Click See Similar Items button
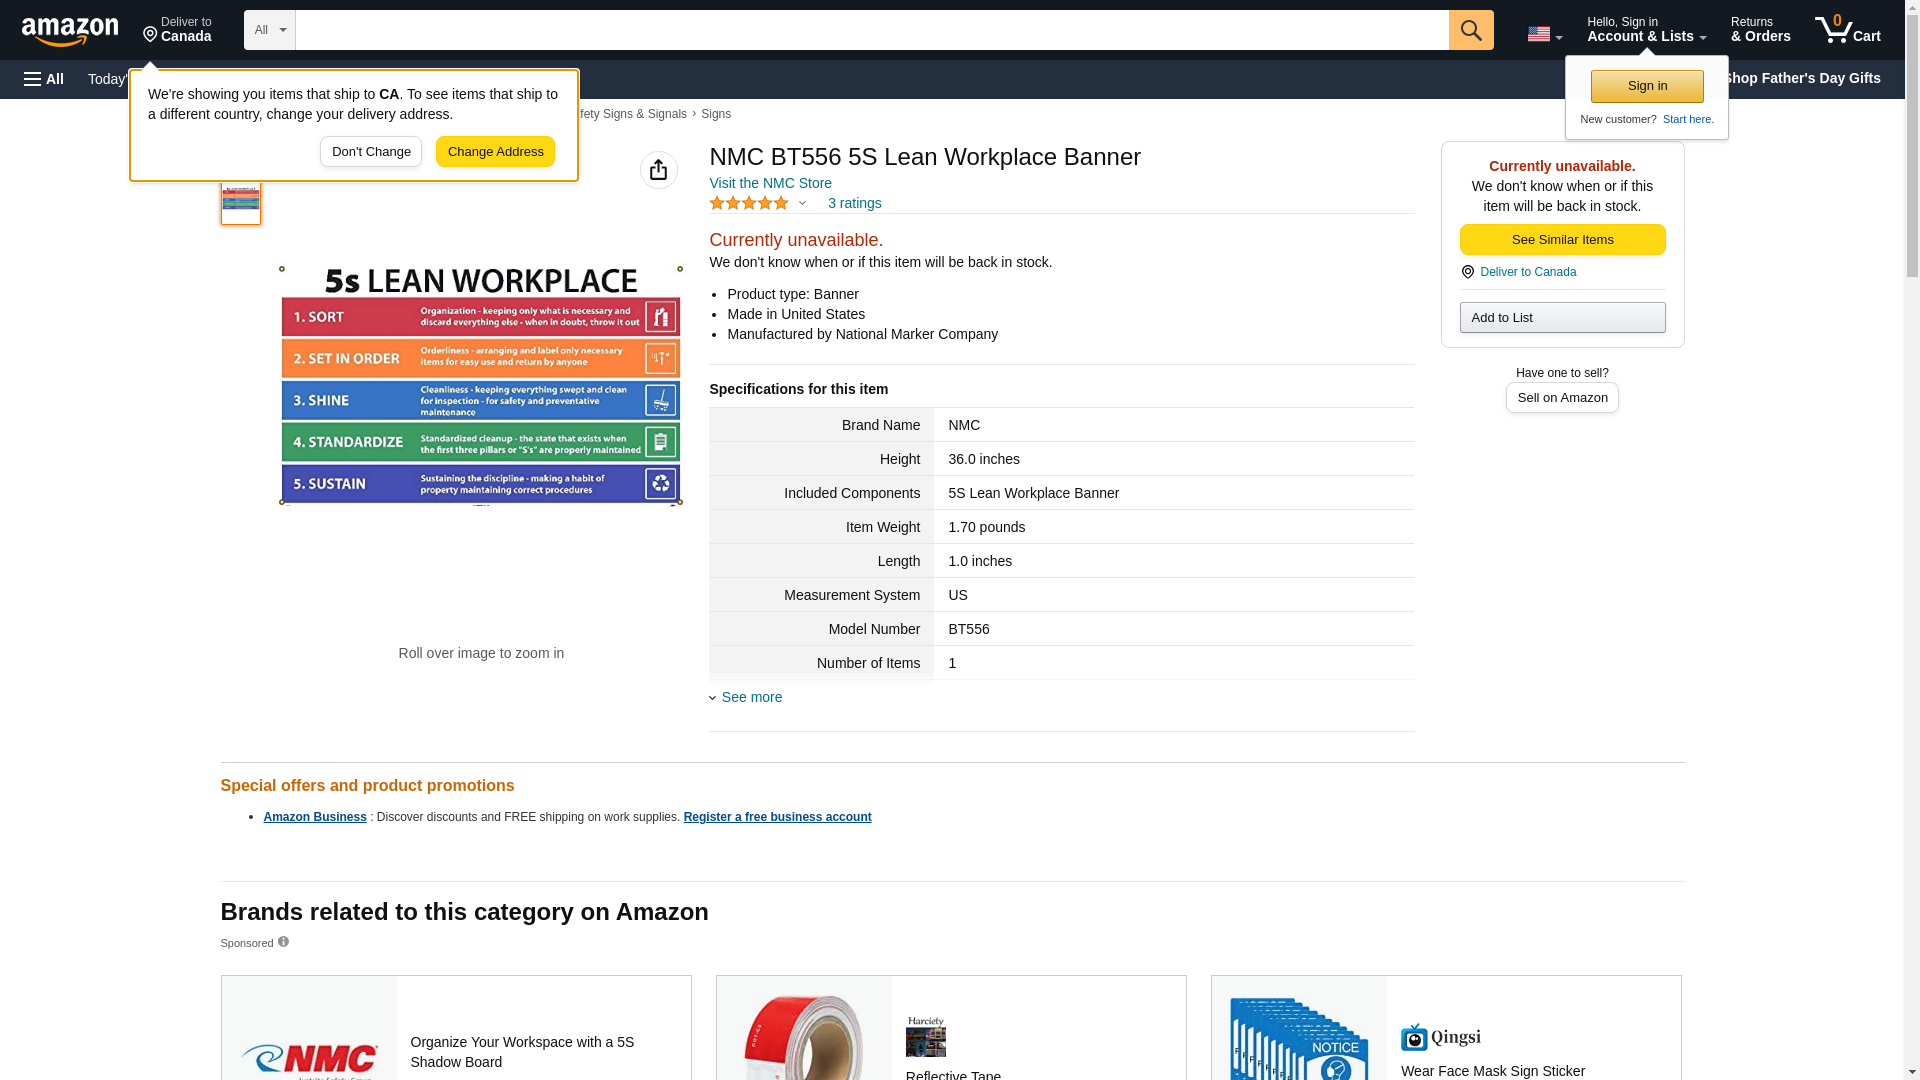Screen dimensions: 1920x1080 tap(1562, 240)
